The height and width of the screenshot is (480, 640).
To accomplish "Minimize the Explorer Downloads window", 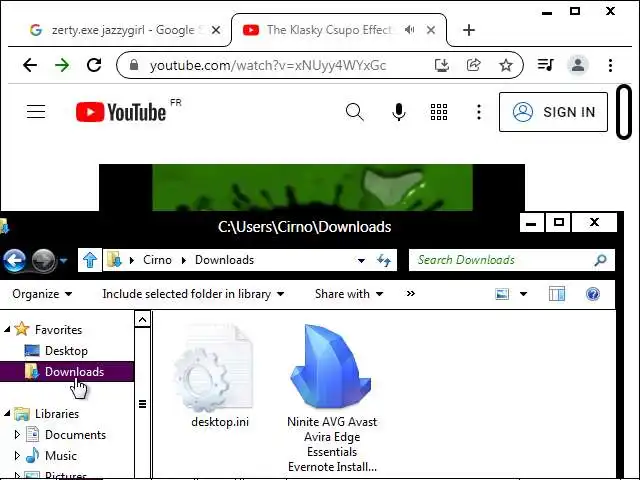I will point(531,223).
